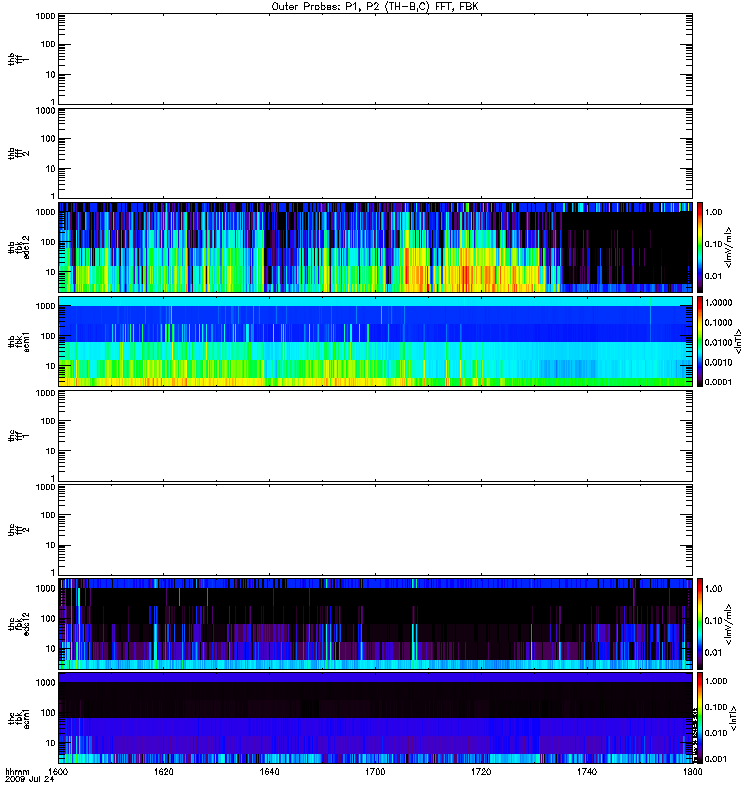This screenshot has height=800, width=750.
Task: Click the '1600' time axis label
Action: (59, 771)
